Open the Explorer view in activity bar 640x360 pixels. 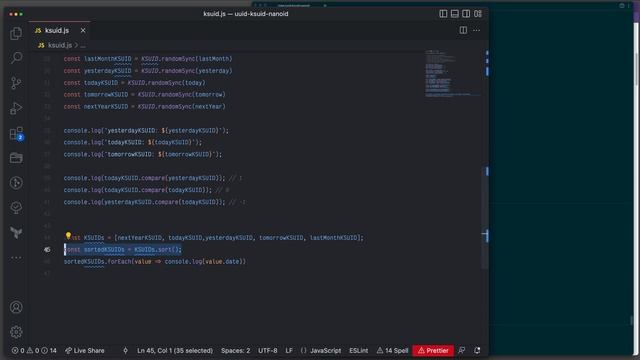coord(16,33)
